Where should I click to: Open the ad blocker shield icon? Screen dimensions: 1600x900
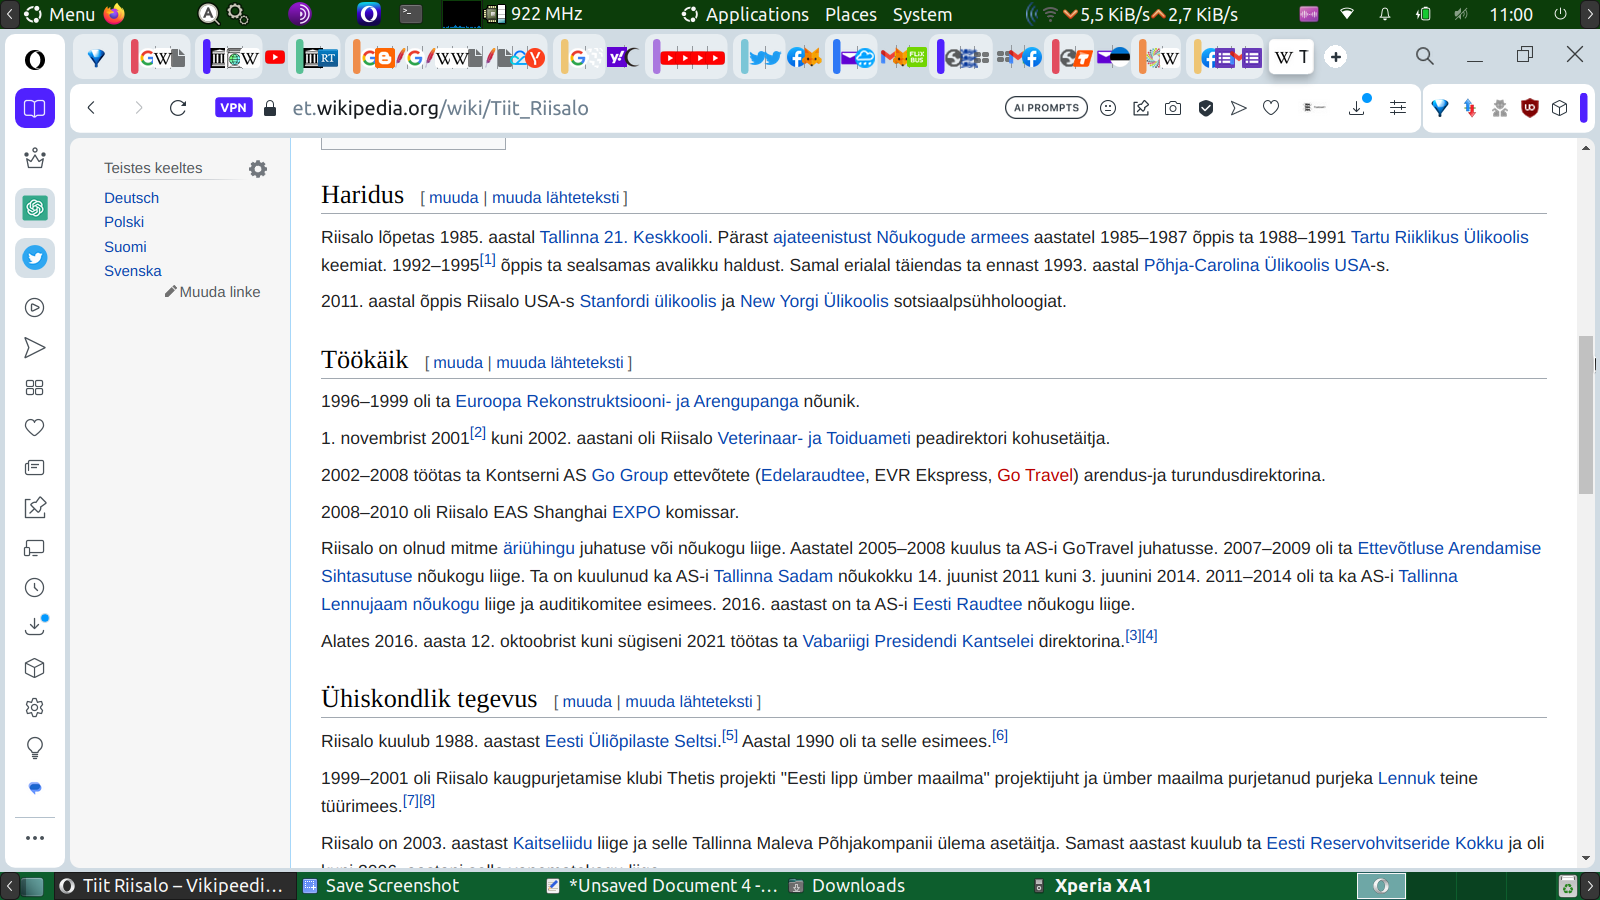pos(1206,108)
